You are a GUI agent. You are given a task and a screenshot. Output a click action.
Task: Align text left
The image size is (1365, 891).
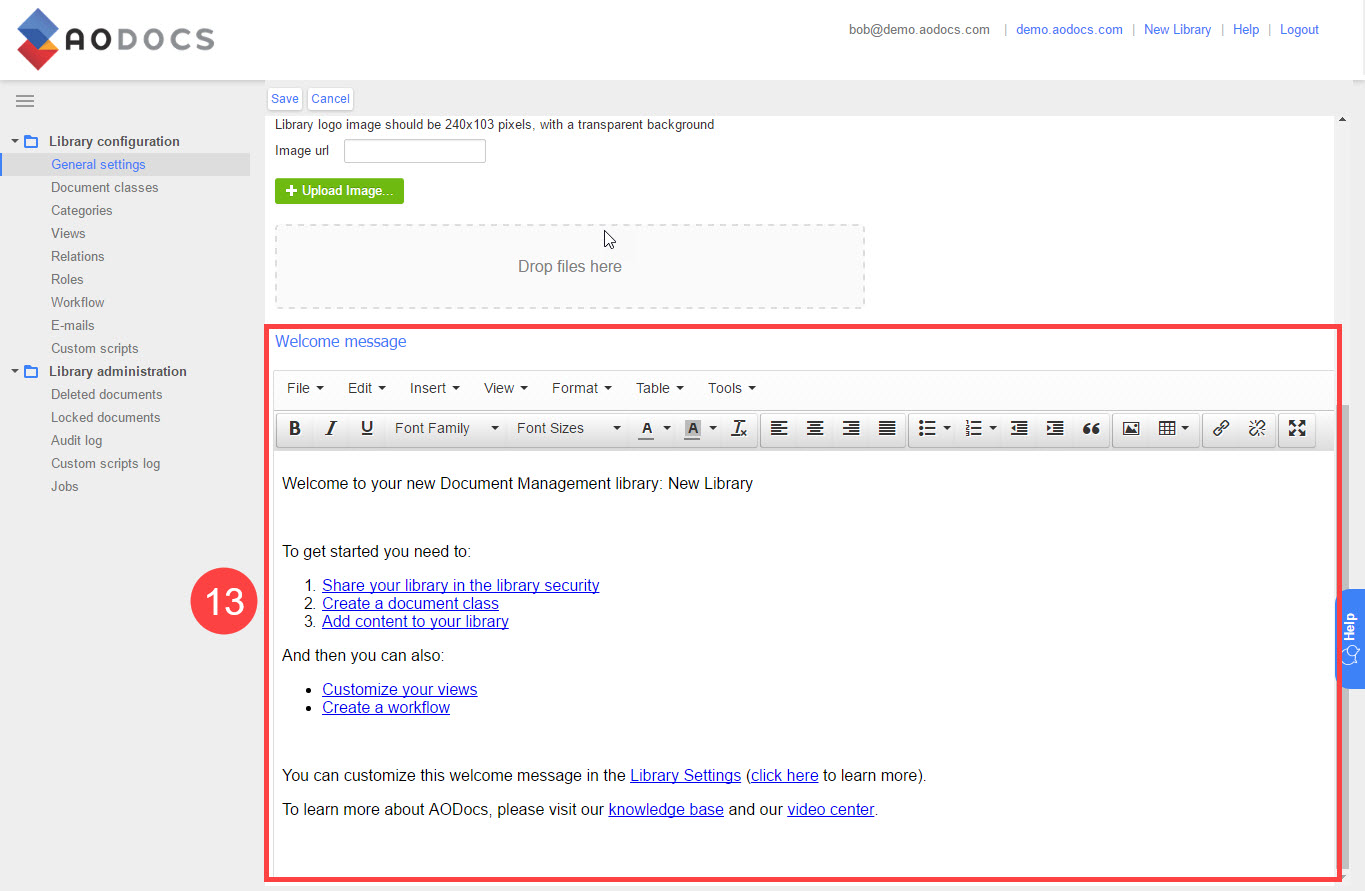pyautogui.click(x=779, y=428)
